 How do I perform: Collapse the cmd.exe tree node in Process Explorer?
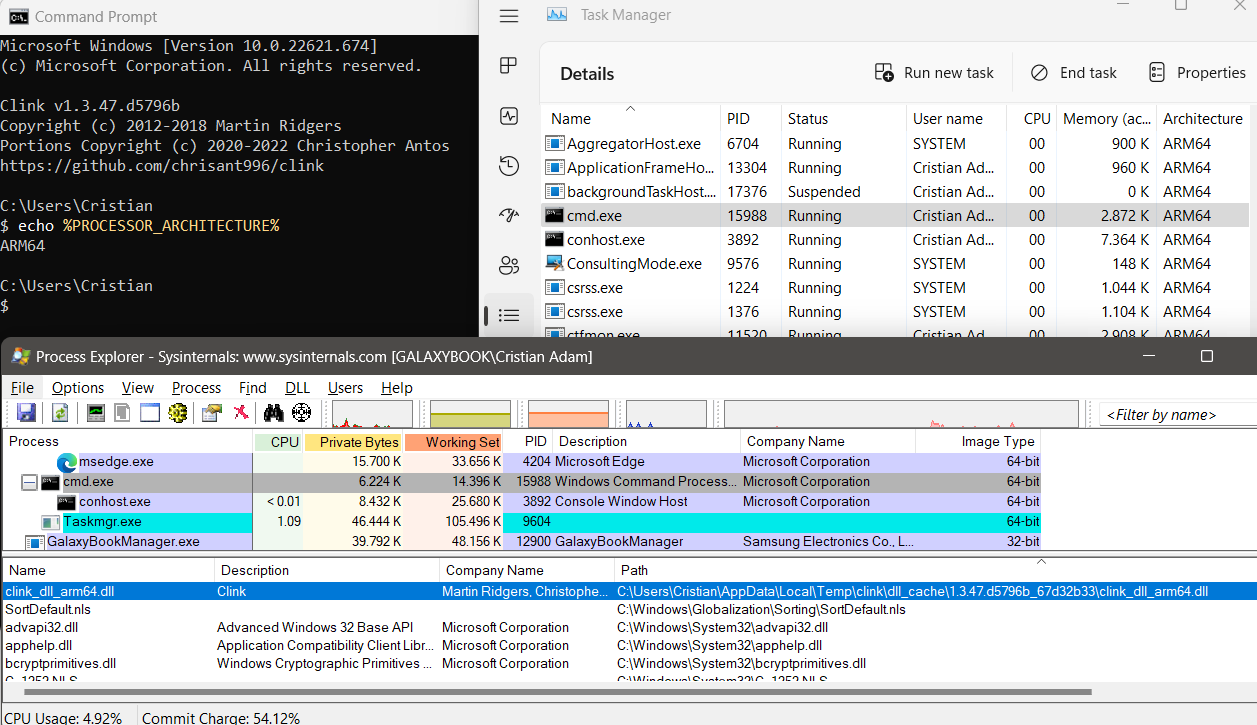29,482
